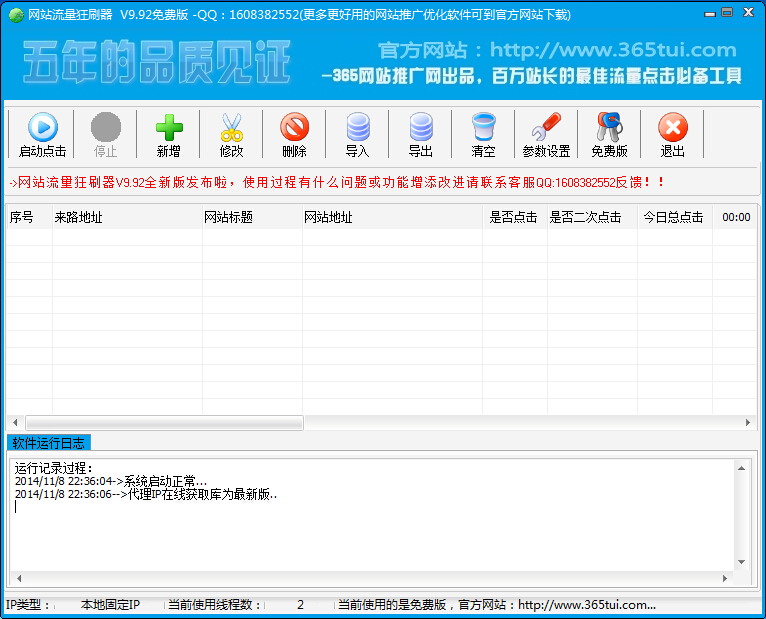Click the red V9.92 announcement text
Viewport: 766px width, 619px height.
point(337,183)
